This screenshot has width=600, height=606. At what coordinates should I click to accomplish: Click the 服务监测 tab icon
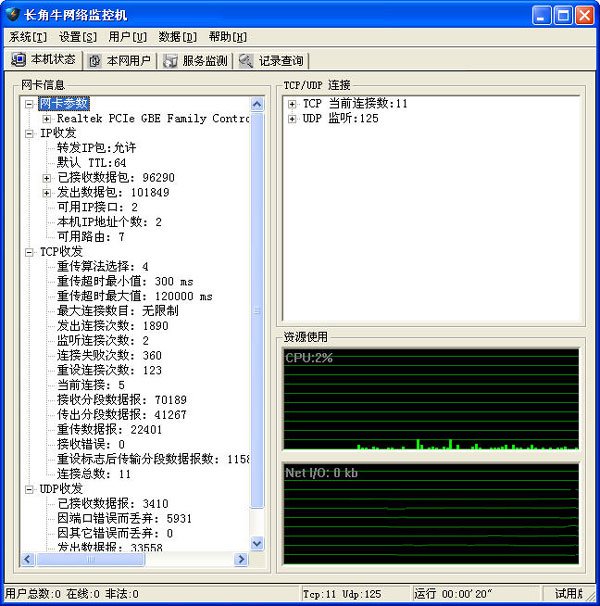click(170, 61)
